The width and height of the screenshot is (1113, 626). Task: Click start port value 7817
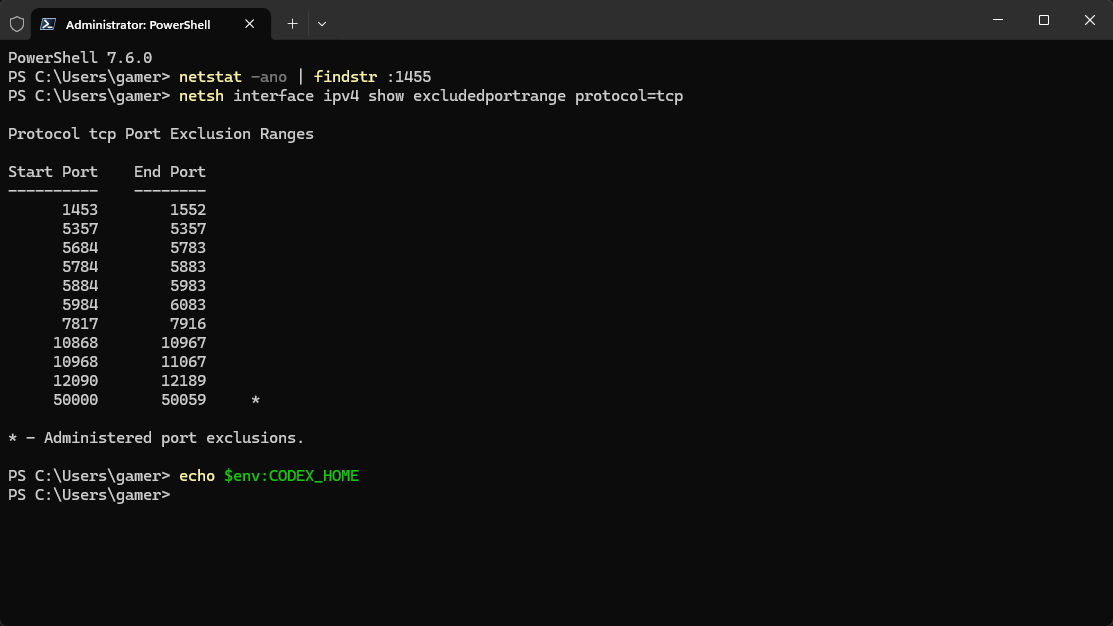tap(80, 324)
